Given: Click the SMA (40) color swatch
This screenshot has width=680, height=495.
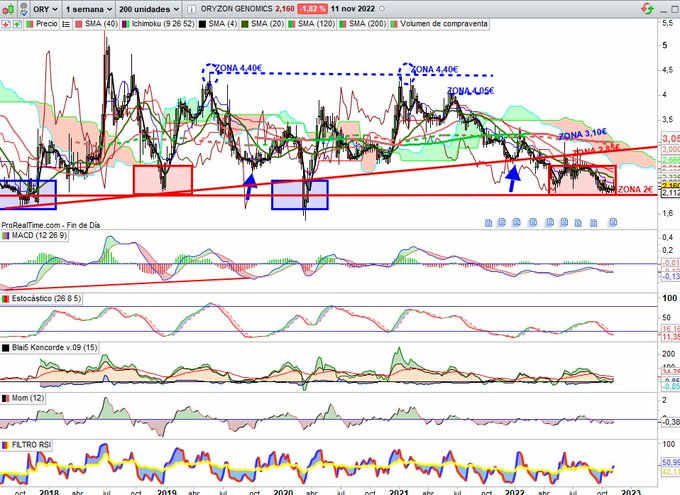Looking at the screenshot, I should (78, 24).
